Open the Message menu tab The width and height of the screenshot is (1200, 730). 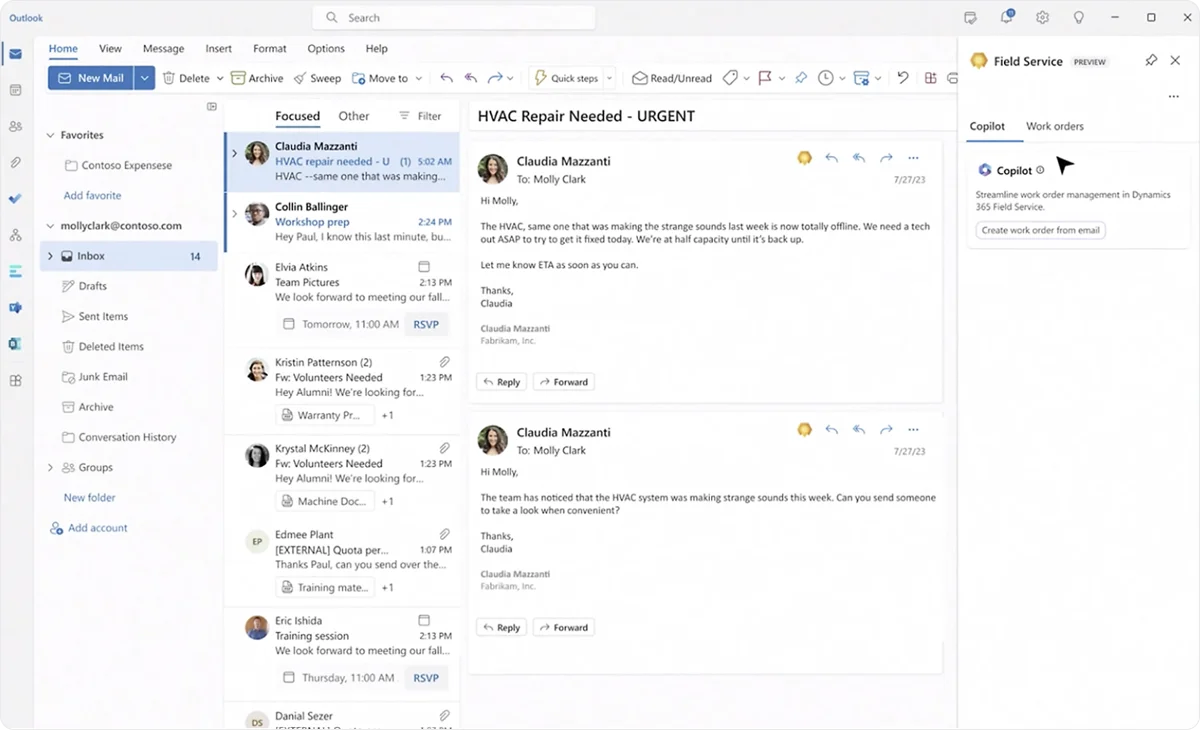pos(163,48)
